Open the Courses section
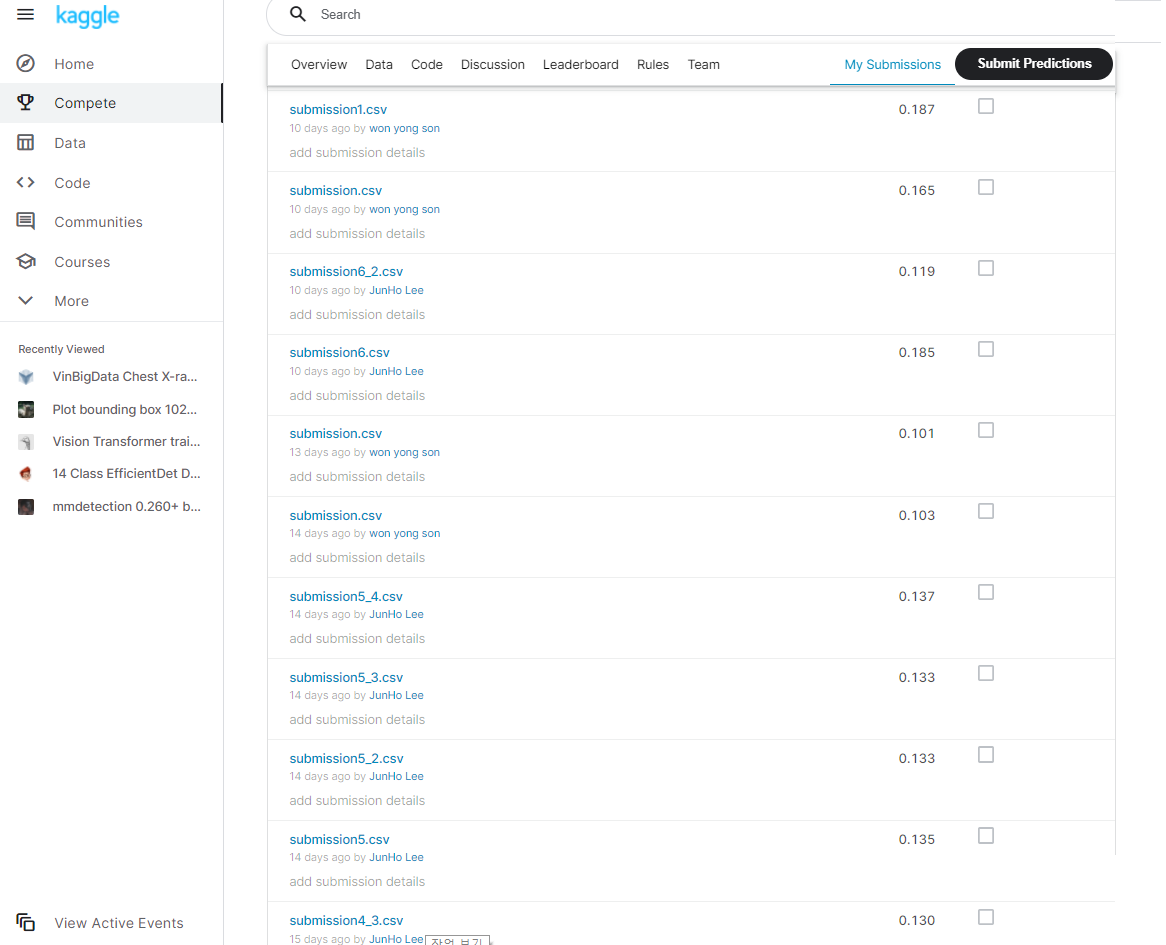 (82, 261)
